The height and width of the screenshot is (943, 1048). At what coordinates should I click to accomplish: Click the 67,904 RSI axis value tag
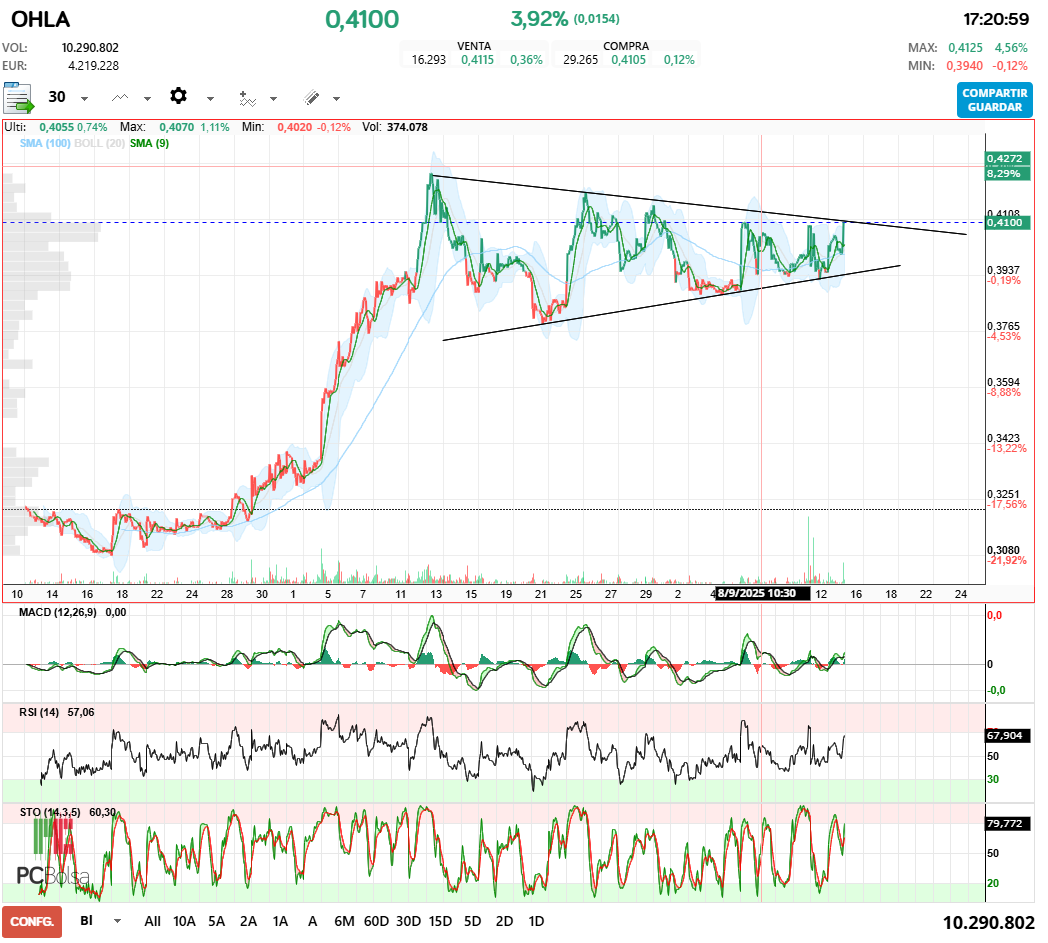point(1005,735)
